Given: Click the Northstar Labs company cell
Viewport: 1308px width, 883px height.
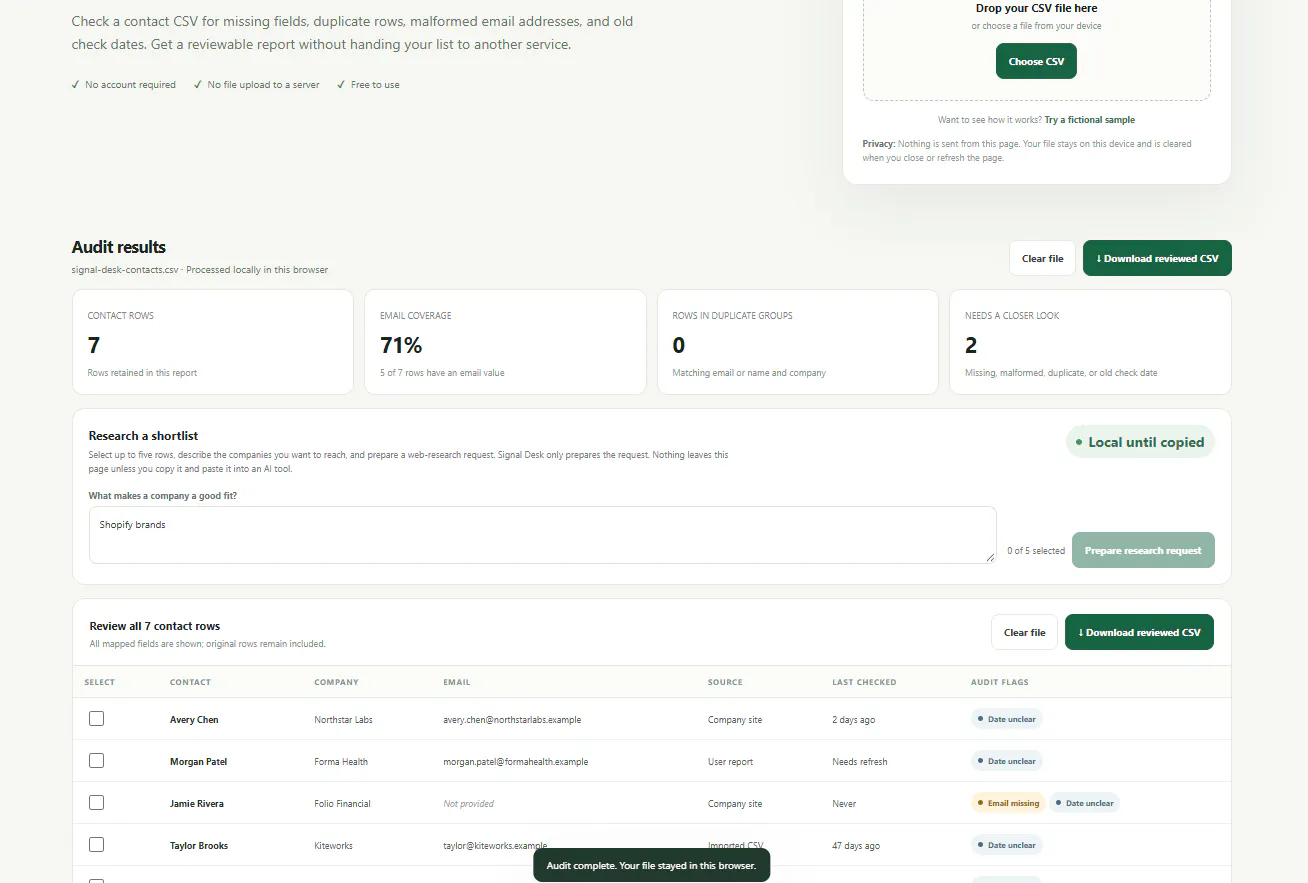Looking at the screenshot, I should point(343,720).
